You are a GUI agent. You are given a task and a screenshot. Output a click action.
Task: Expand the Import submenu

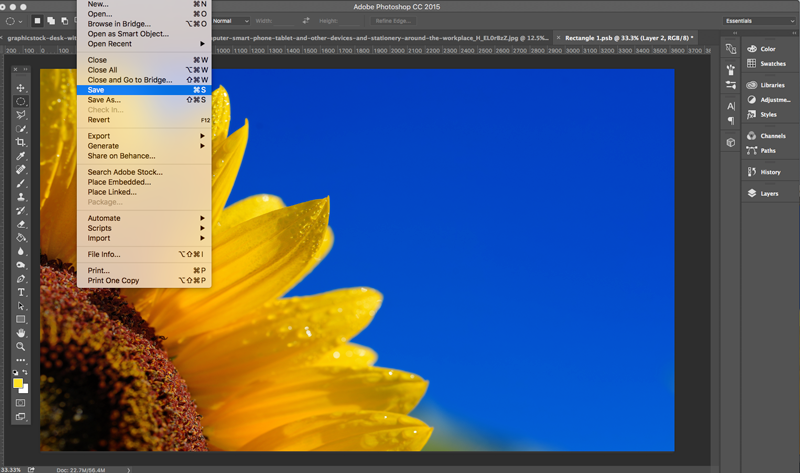[x=144, y=238]
